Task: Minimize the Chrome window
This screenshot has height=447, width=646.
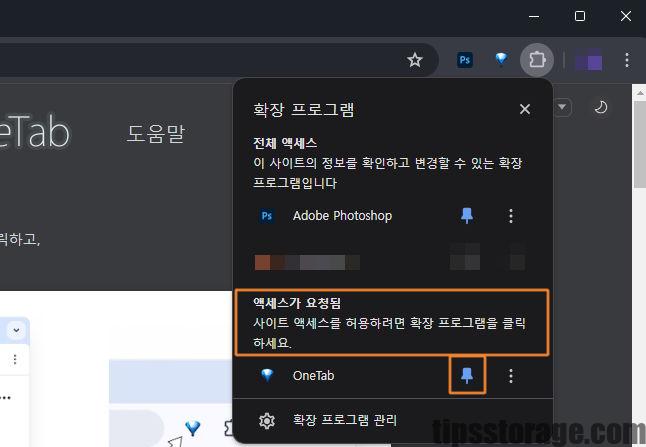Action: pos(534,16)
